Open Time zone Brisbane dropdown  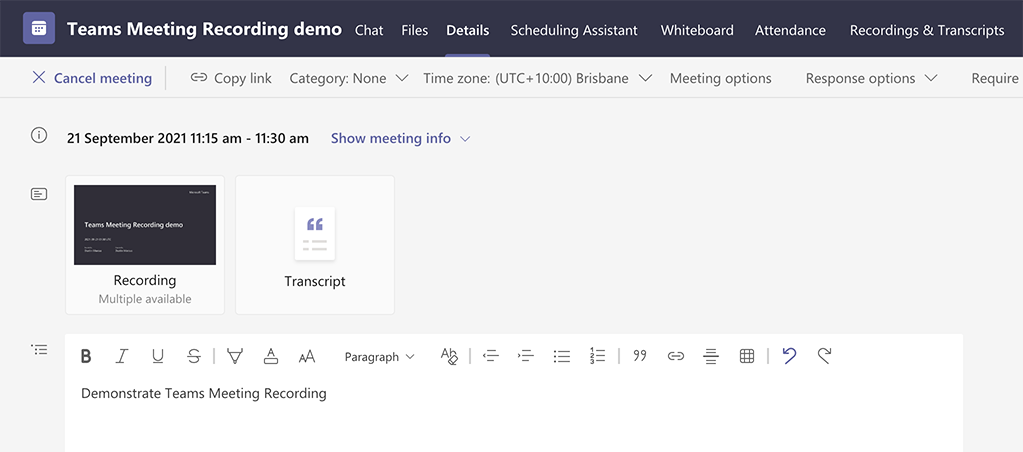(538, 78)
